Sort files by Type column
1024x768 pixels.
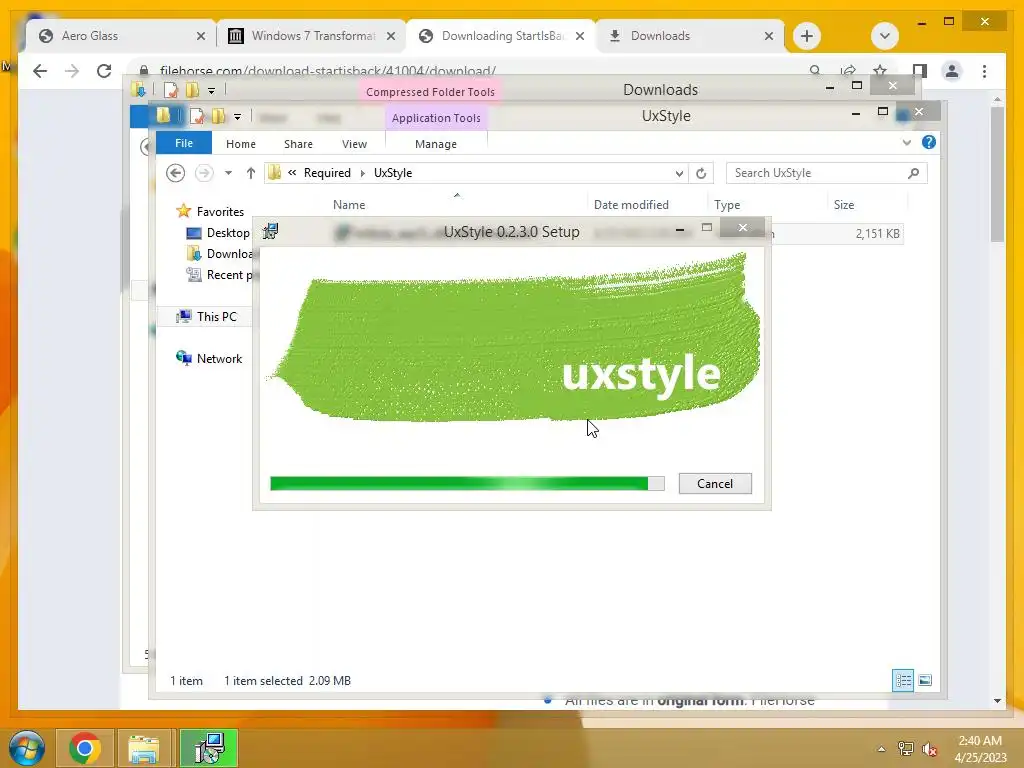tap(727, 204)
